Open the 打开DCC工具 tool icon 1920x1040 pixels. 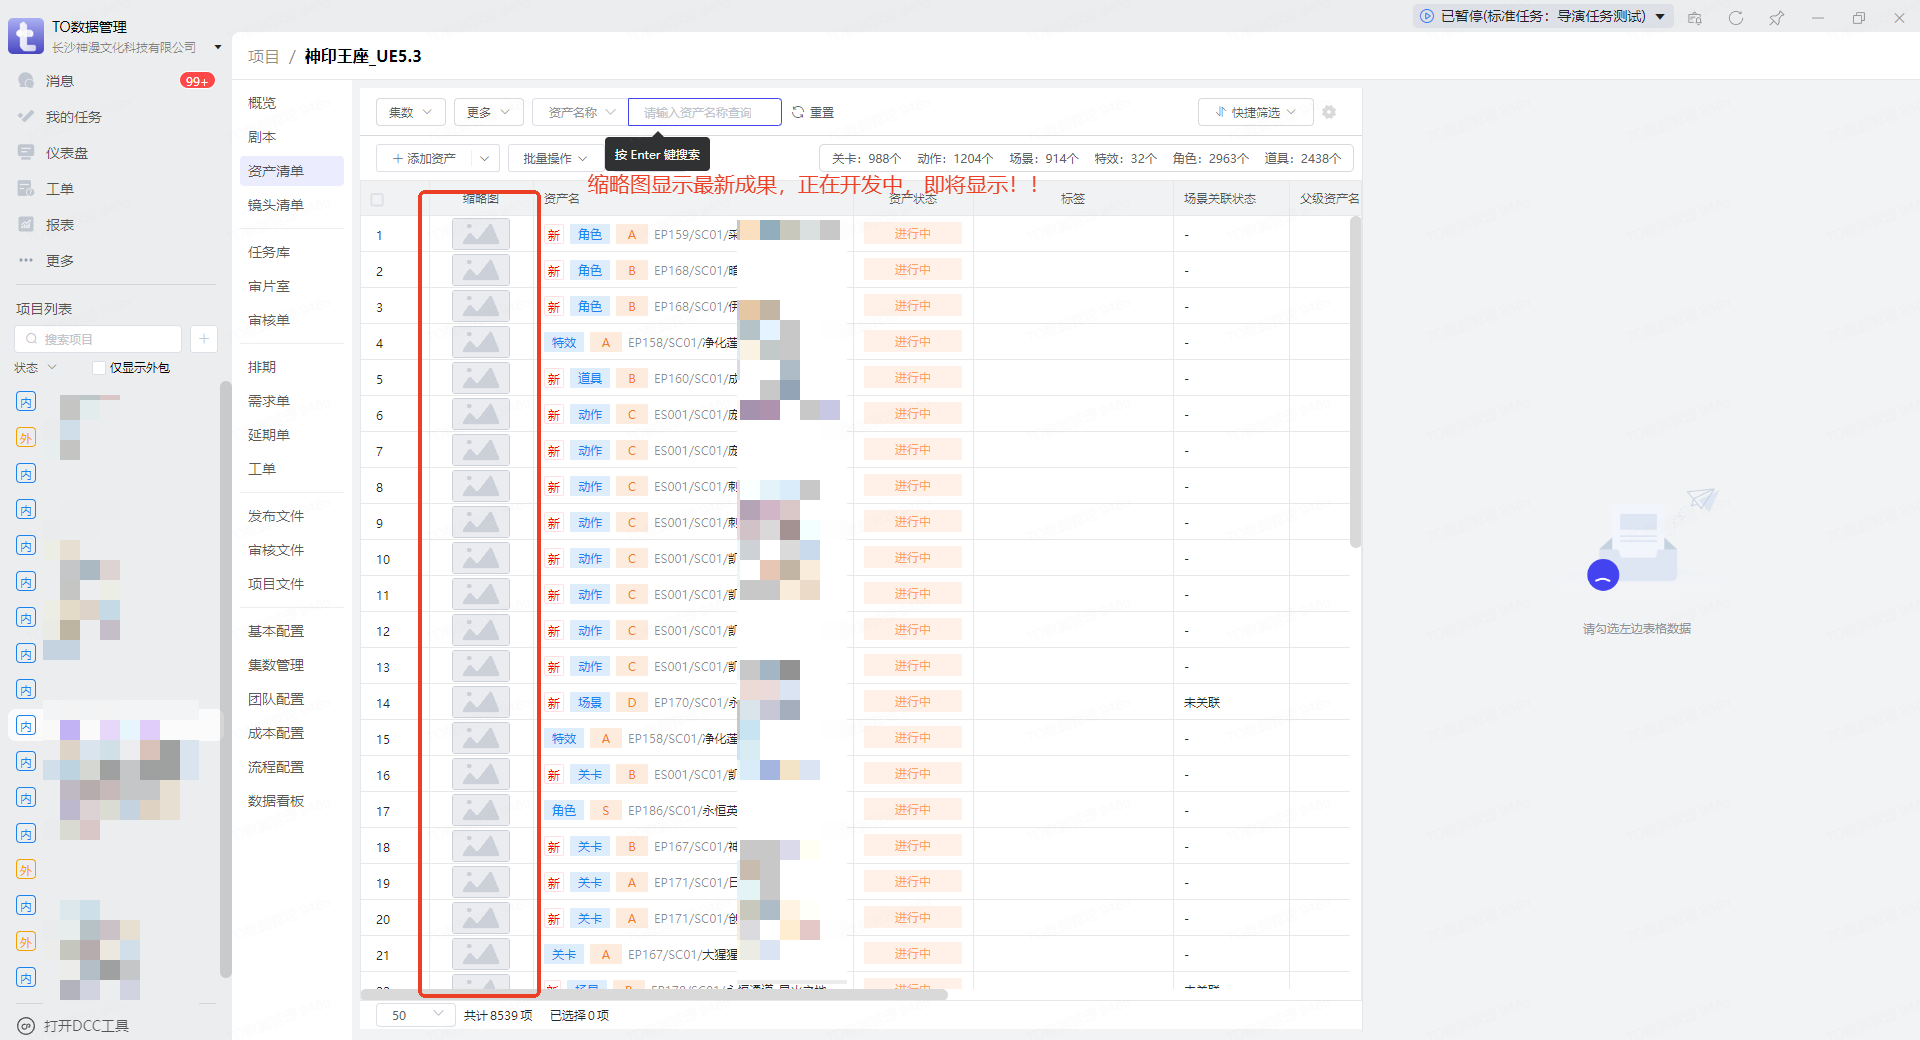pyautogui.click(x=26, y=1026)
